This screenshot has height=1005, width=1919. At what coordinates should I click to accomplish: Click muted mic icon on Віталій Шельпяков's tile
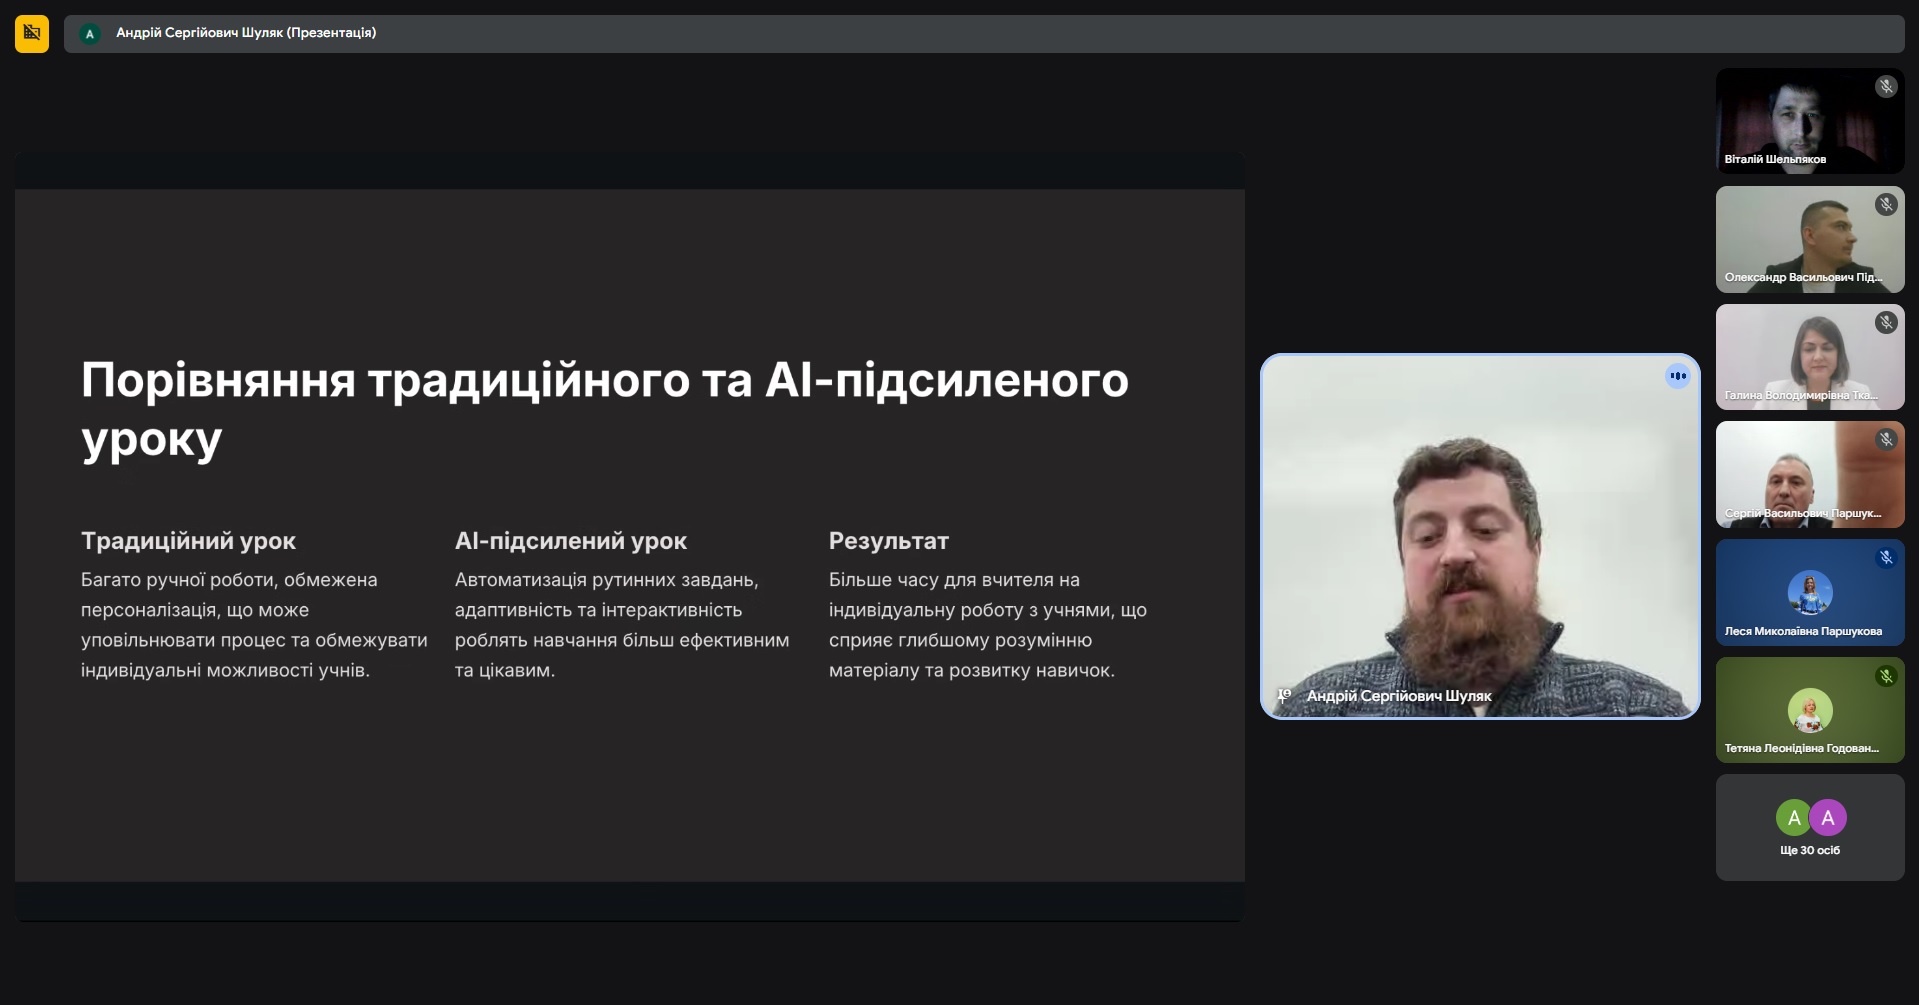pos(1885,87)
